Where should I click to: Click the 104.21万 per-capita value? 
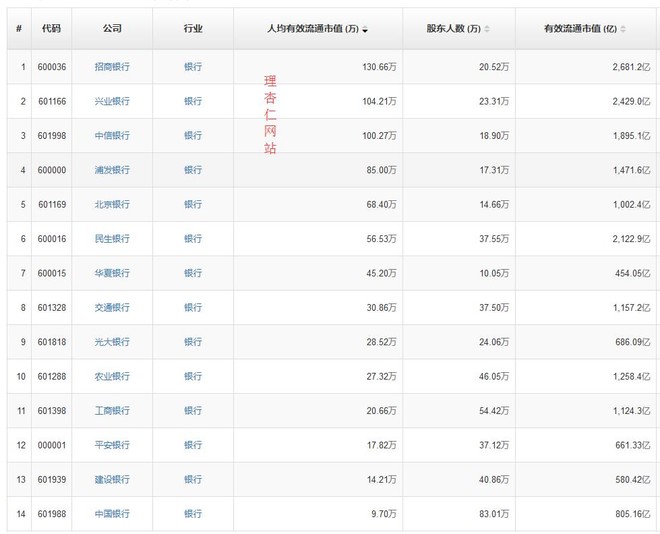tap(379, 101)
